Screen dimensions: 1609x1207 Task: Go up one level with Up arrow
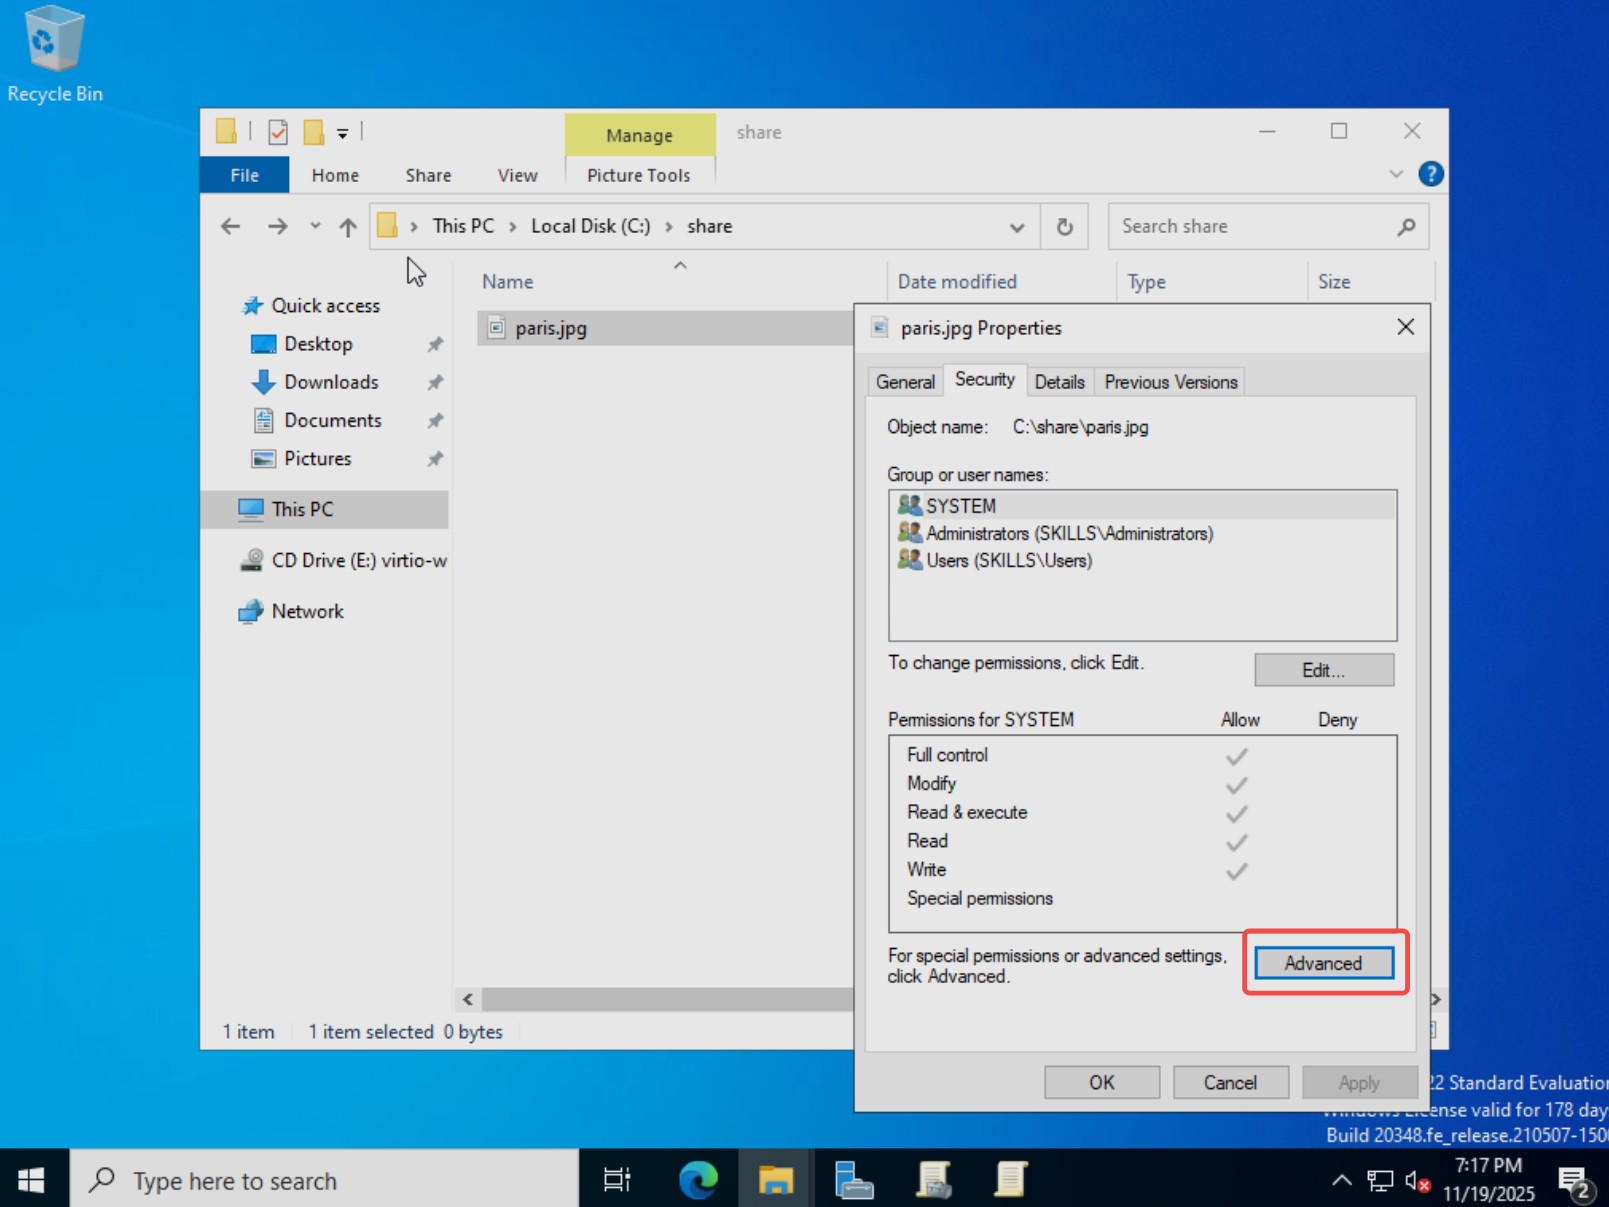(x=347, y=227)
